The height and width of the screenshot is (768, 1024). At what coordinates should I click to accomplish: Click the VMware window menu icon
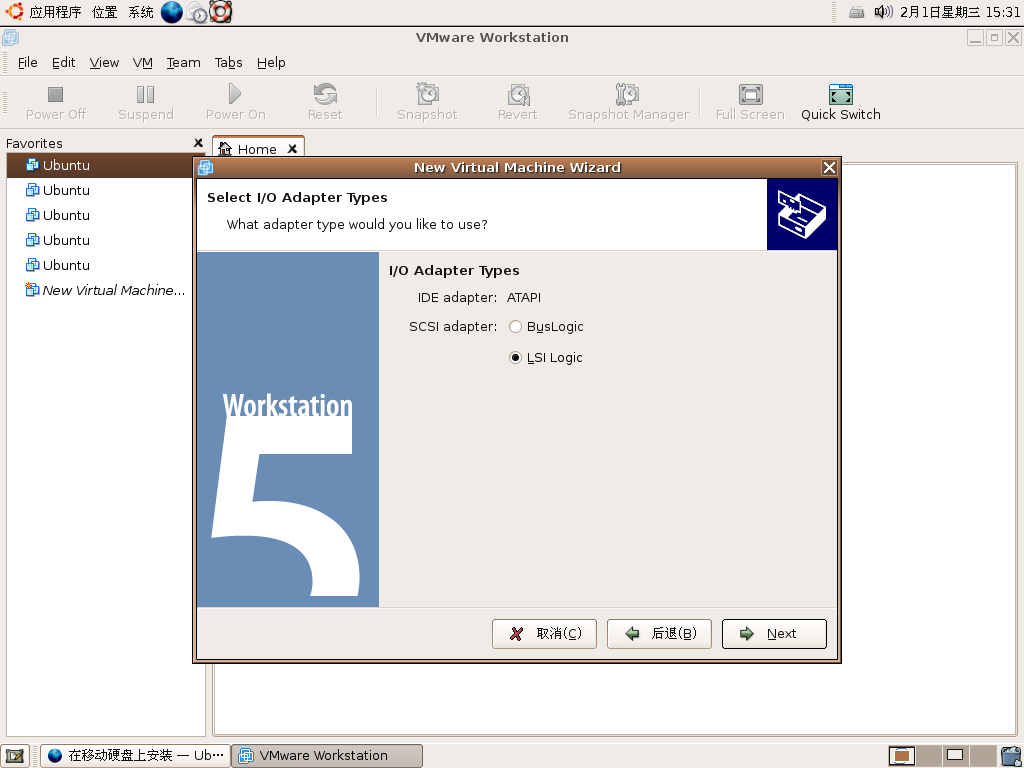tap(10, 38)
